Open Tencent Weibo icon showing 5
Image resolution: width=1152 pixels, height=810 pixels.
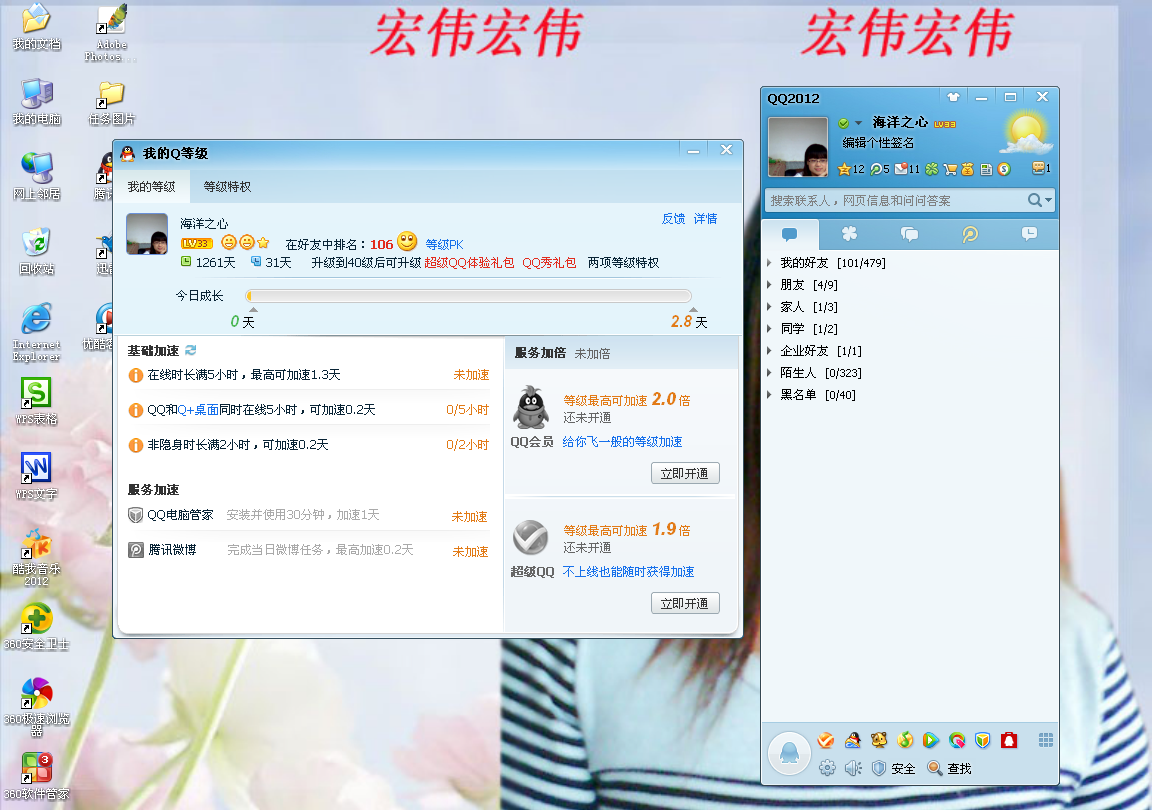pos(876,169)
